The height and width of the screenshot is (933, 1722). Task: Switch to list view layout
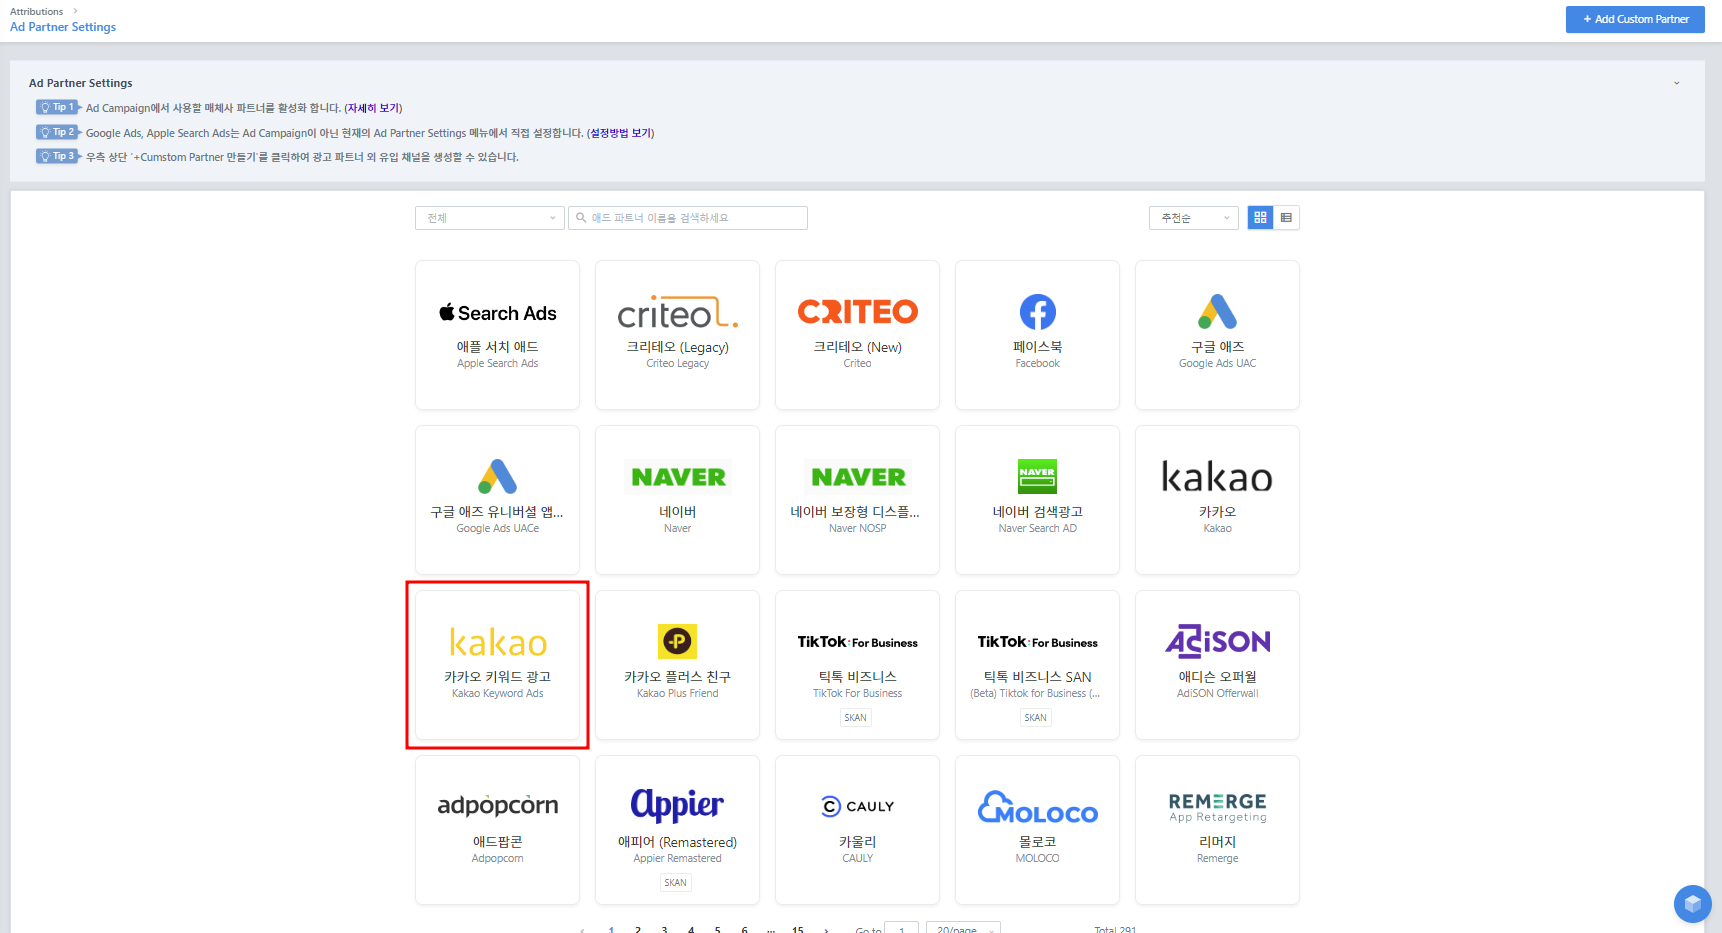click(x=1286, y=218)
